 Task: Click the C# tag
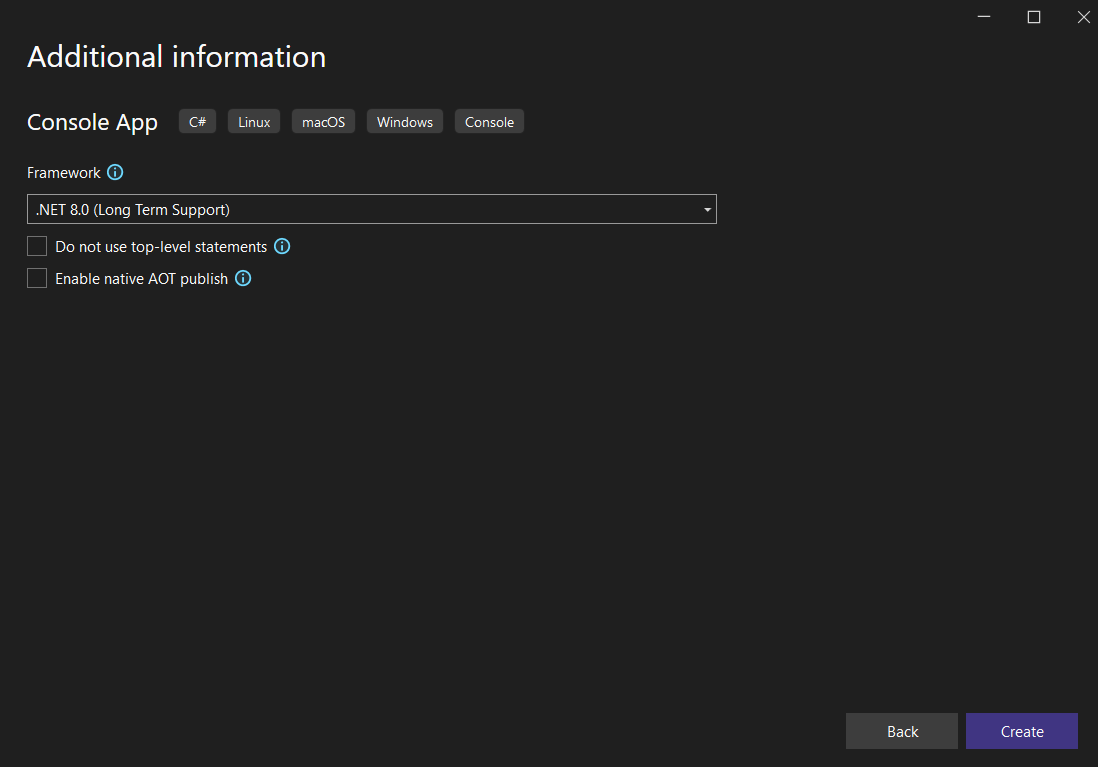(x=197, y=122)
